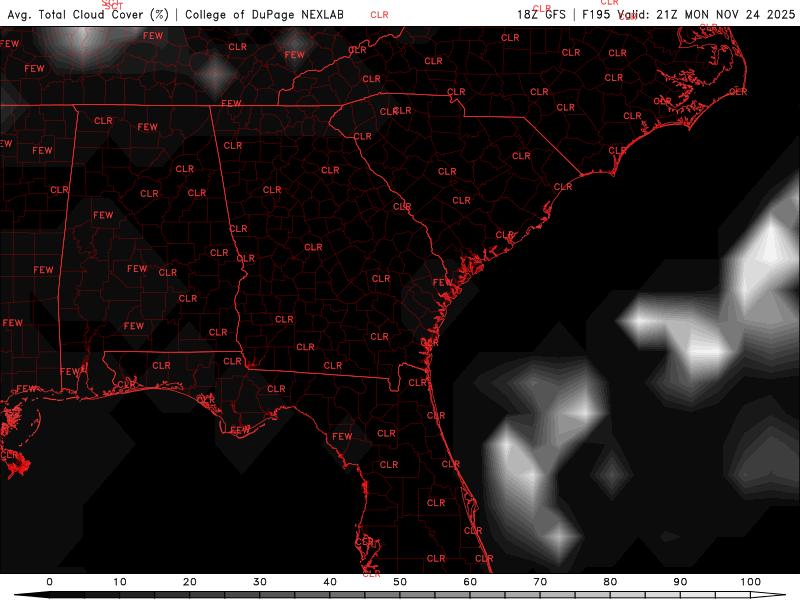Image resolution: width=800 pixels, height=600 pixels.
Task: Click the '70' label on the color scale
Action: click(540, 582)
